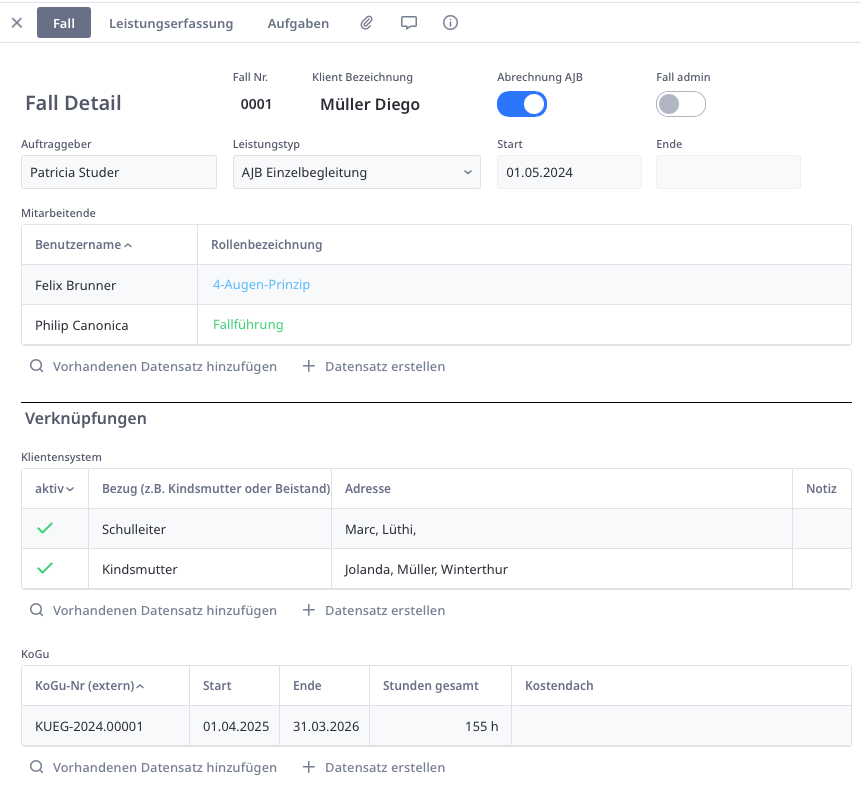Open the comments speech bubble icon
This screenshot has height=794, width=861.
pyautogui.click(x=409, y=23)
